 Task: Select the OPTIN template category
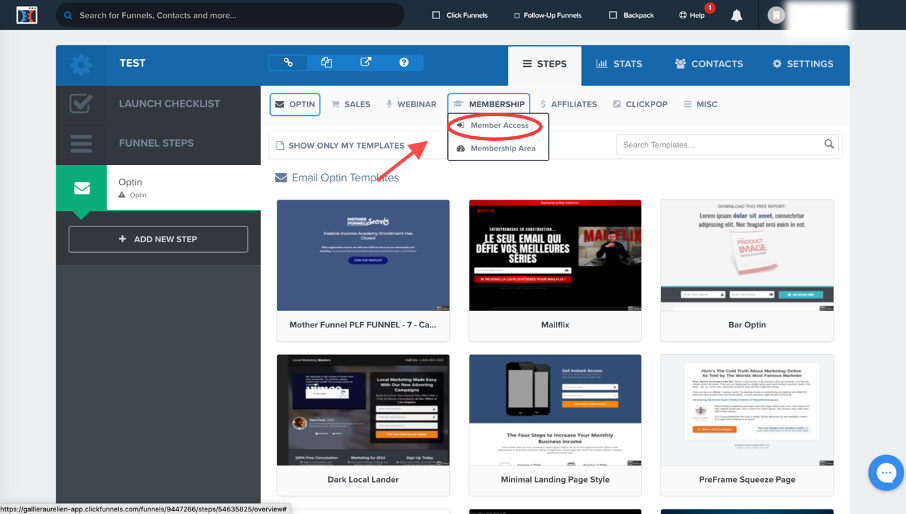coord(295,104)
